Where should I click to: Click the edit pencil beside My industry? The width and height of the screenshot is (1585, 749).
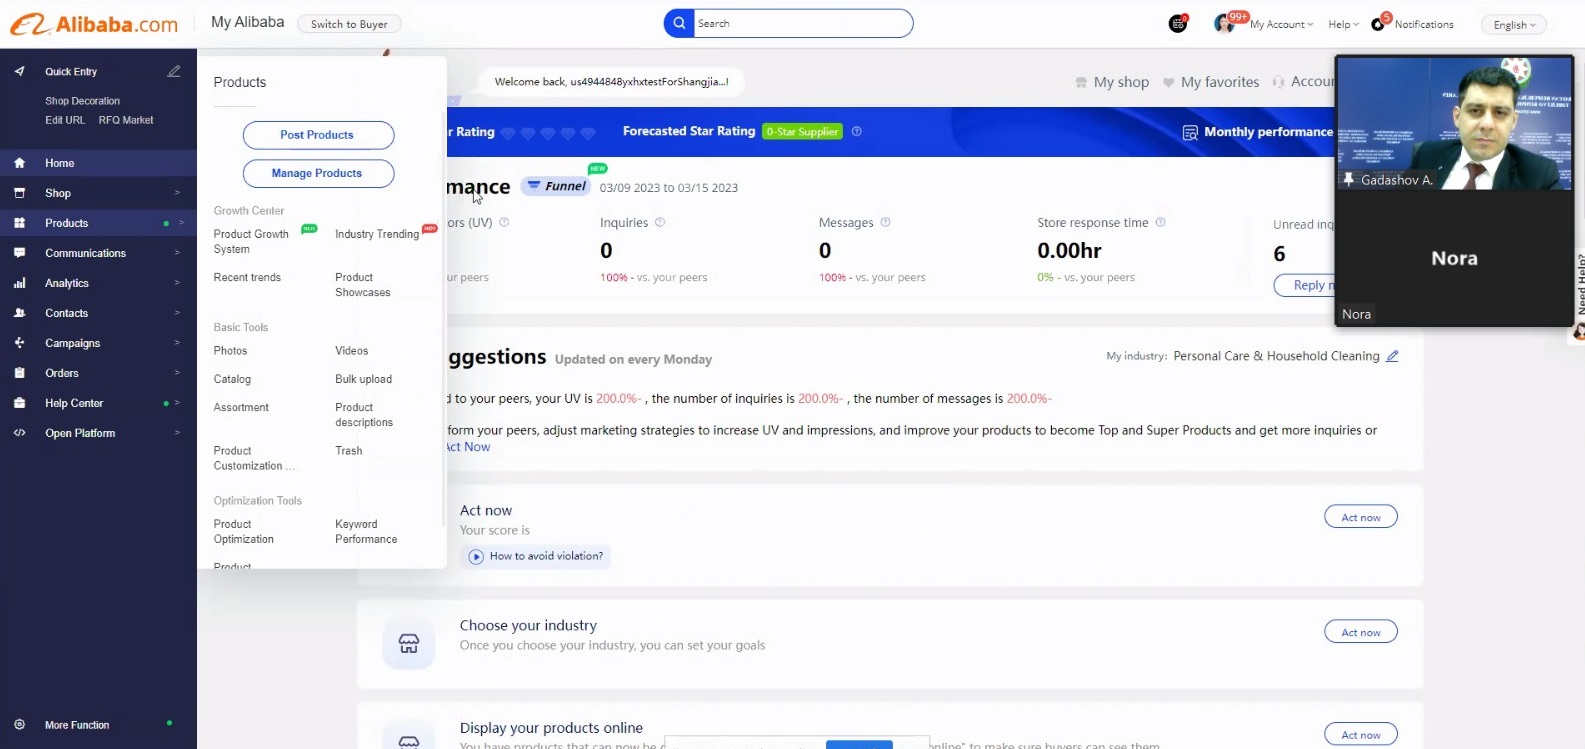(1392, 356)
